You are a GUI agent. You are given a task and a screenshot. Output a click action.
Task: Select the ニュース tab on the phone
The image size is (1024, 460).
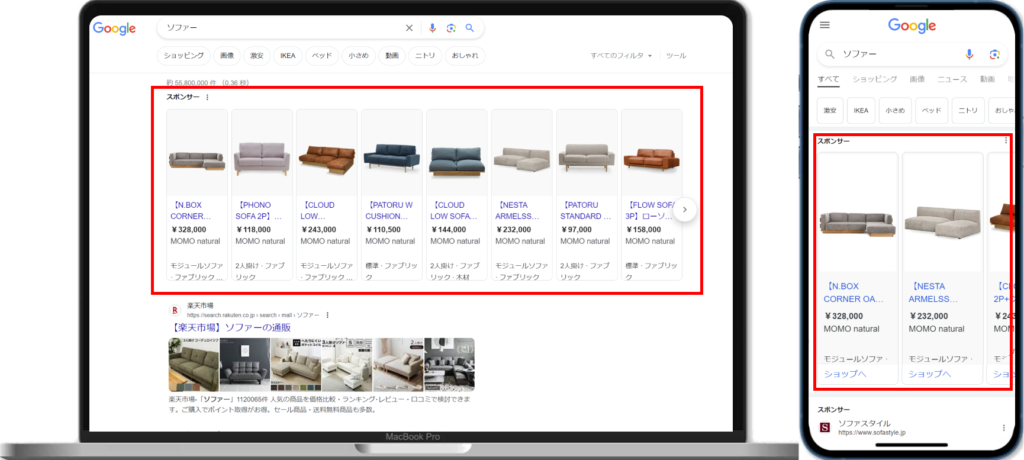(952, 79)
